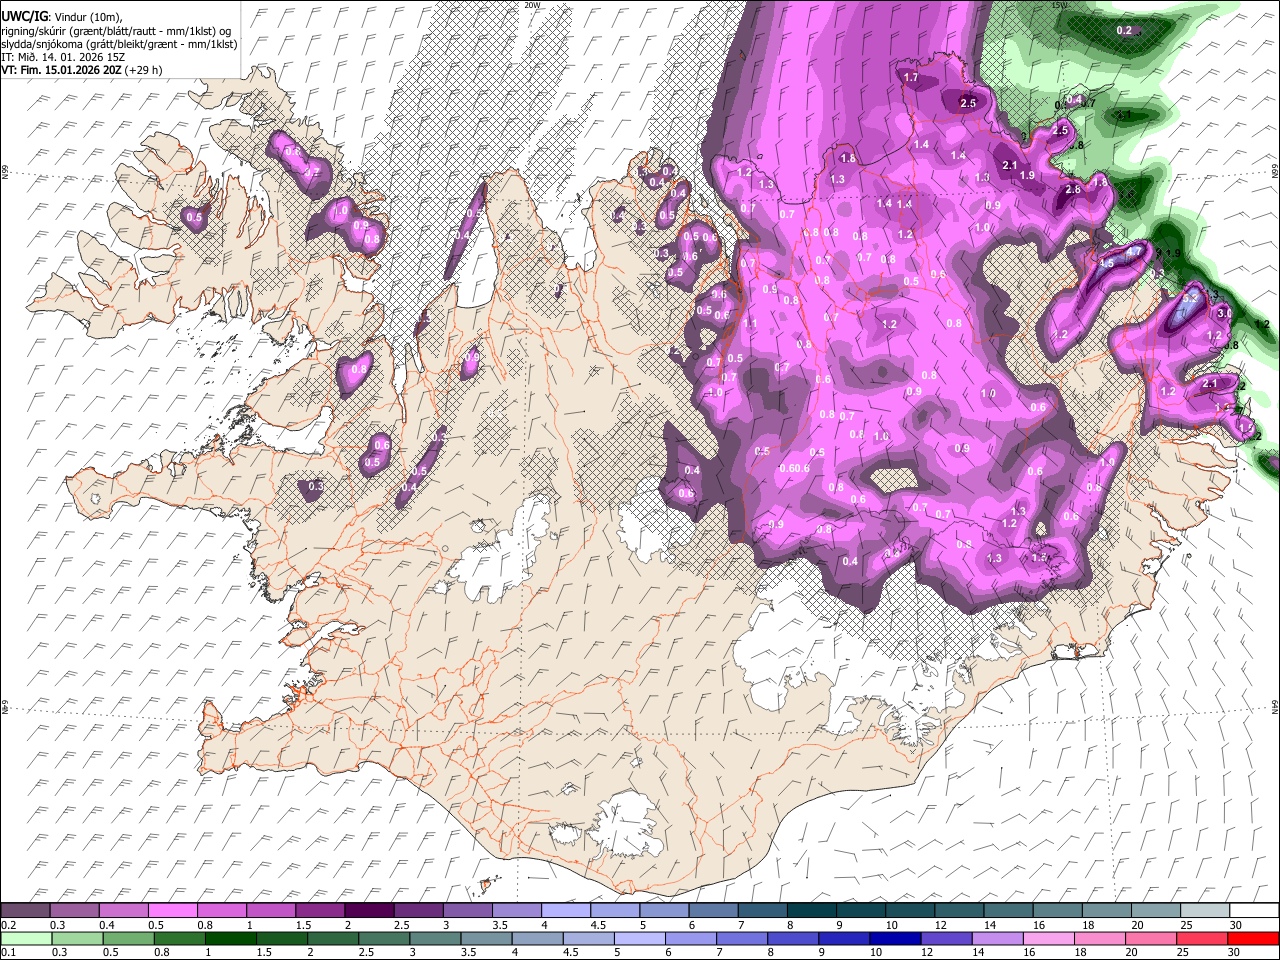The height and width of the screenshot is (960, 1280).
Task: Click the '0.1' tick label under the bottom legend row
Action: point(8,952)
